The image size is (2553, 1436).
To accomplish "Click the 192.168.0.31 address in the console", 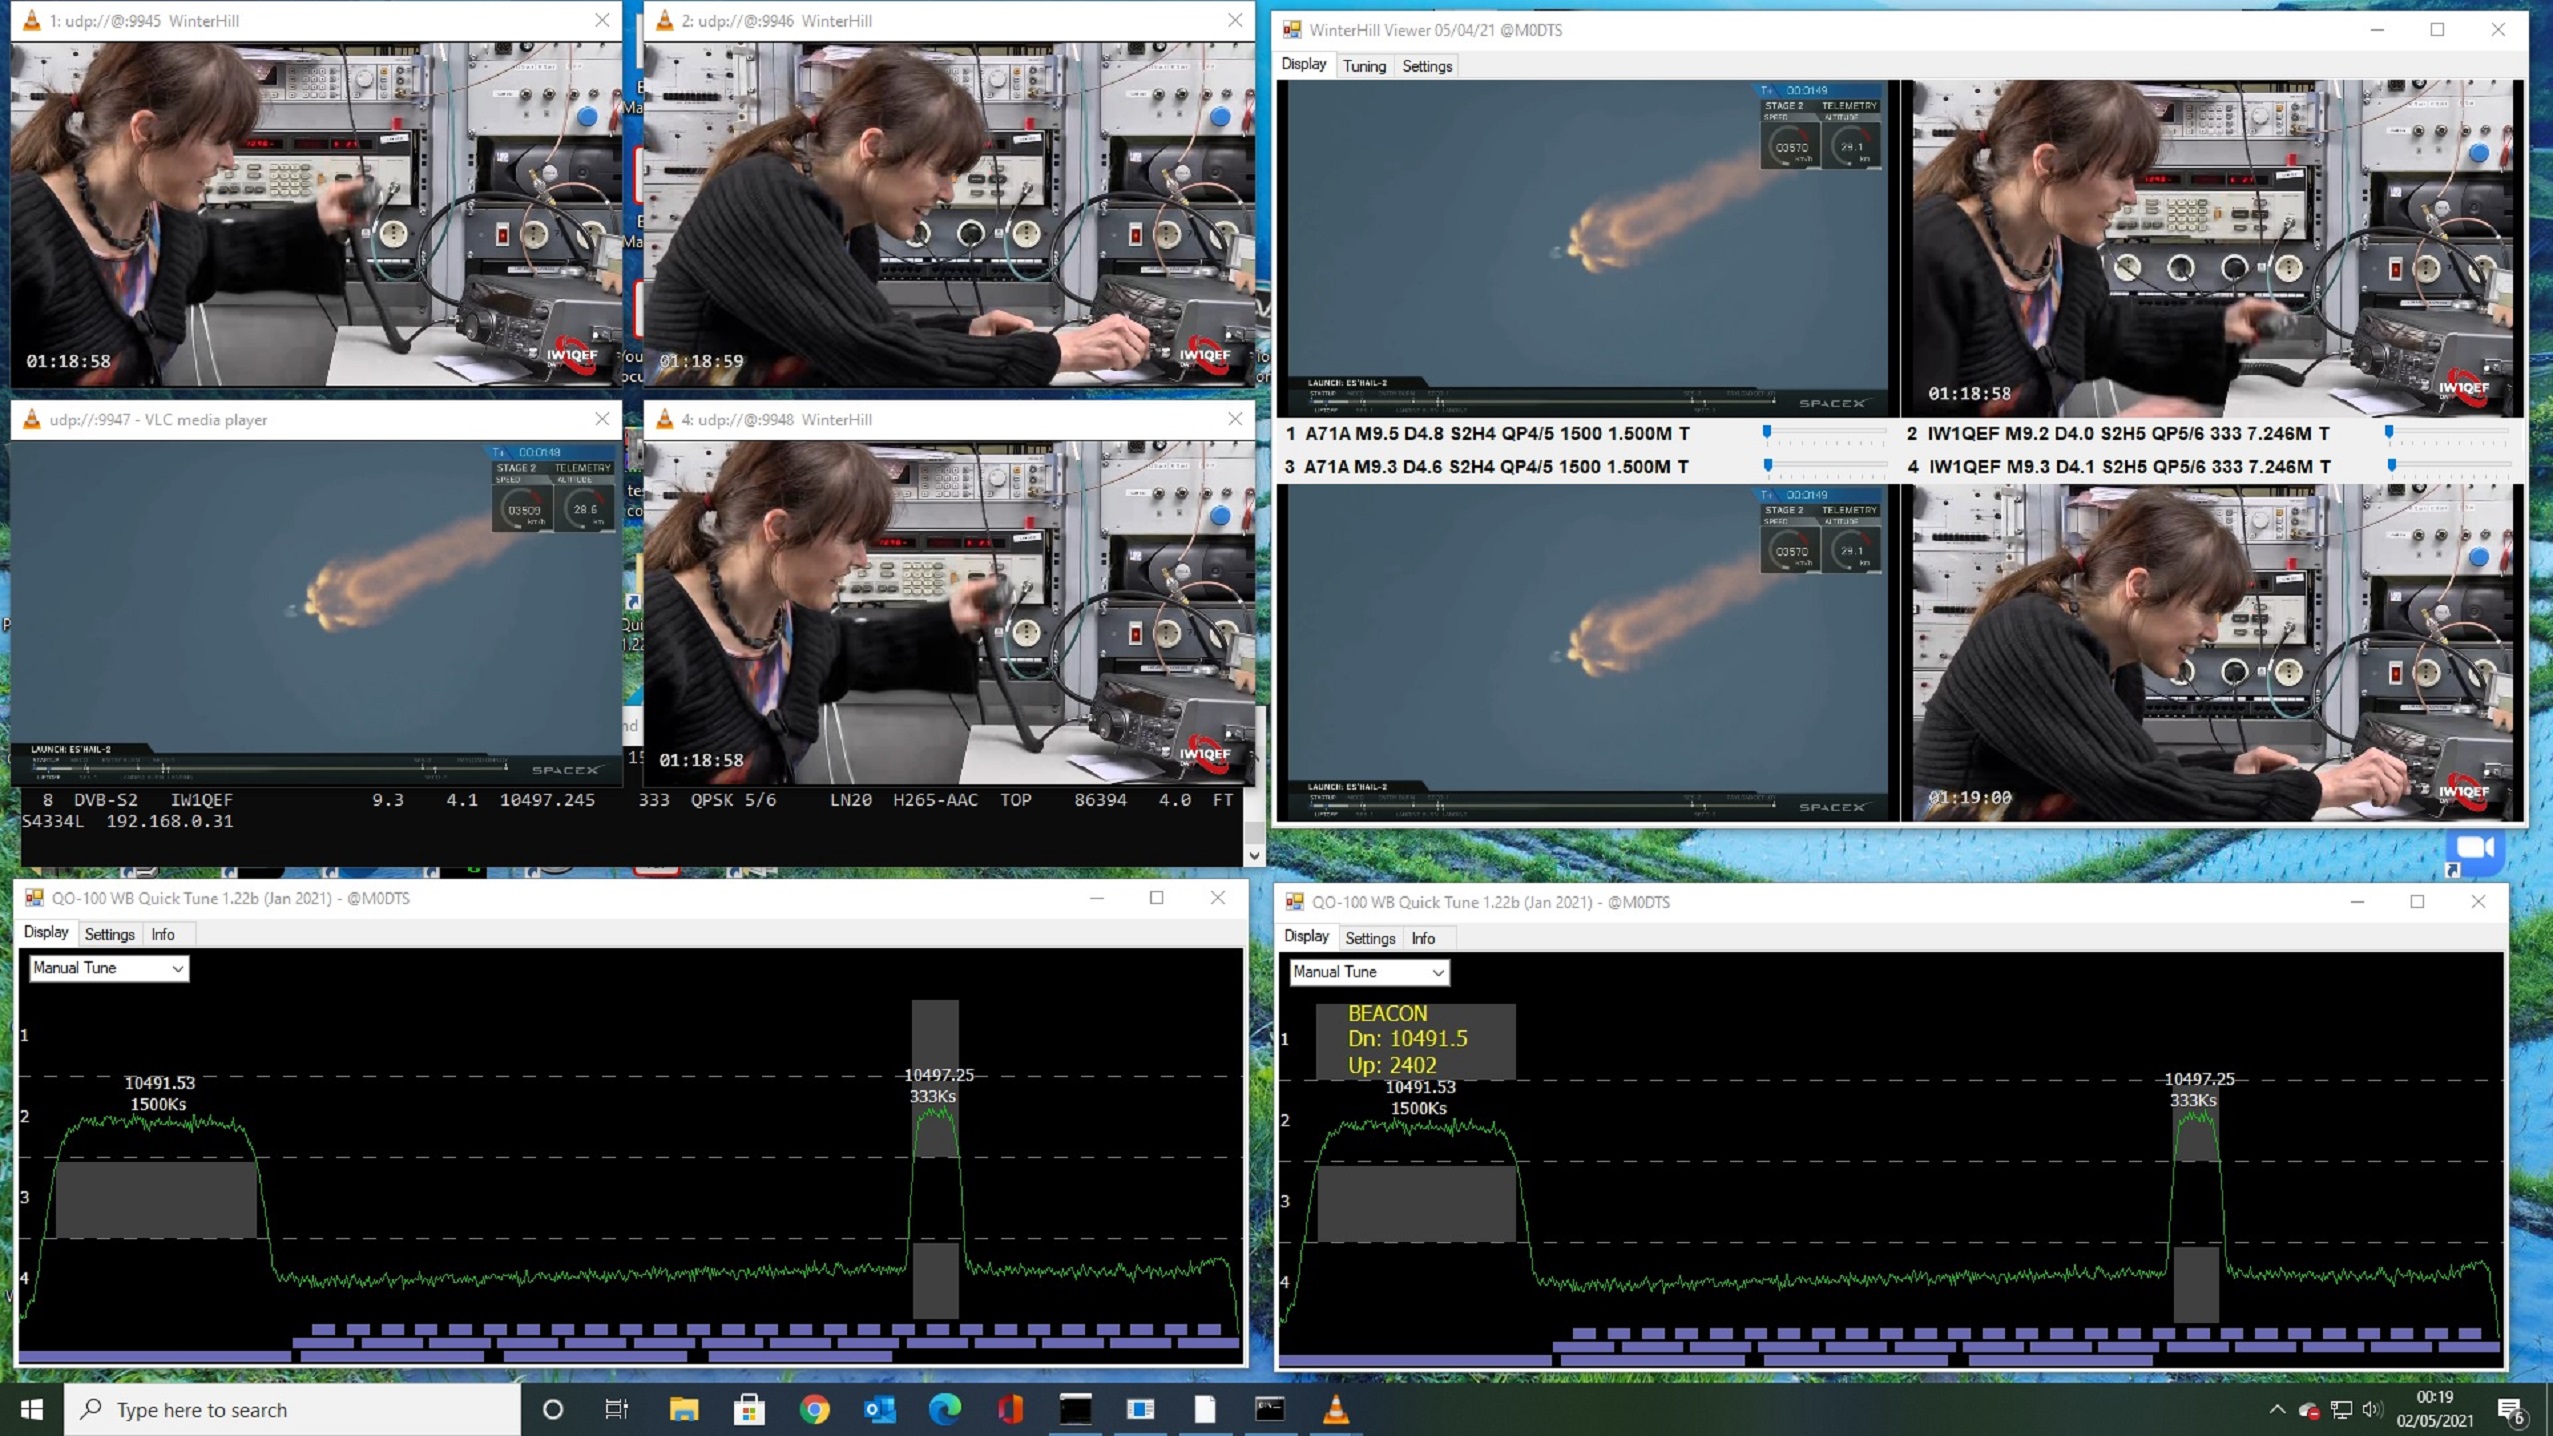I will [169, 821].
